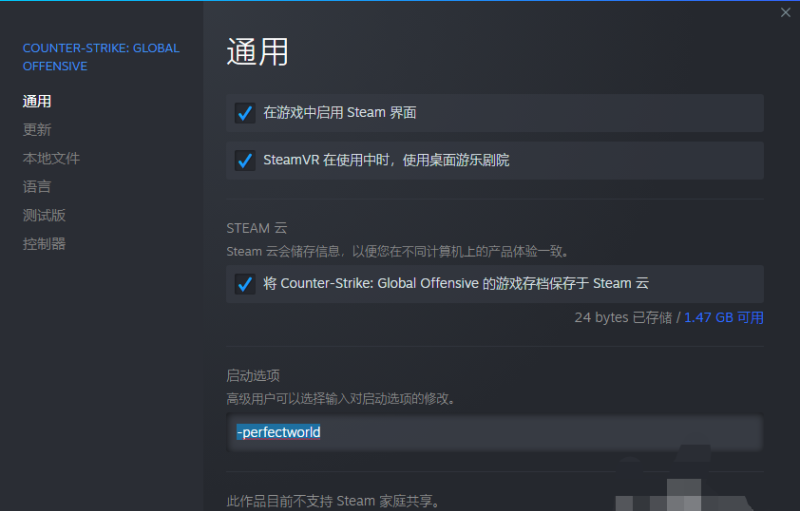Viewport: 800px width, 511px height.
Task: Open the 本地文件 tab
Action: [51, 159]
